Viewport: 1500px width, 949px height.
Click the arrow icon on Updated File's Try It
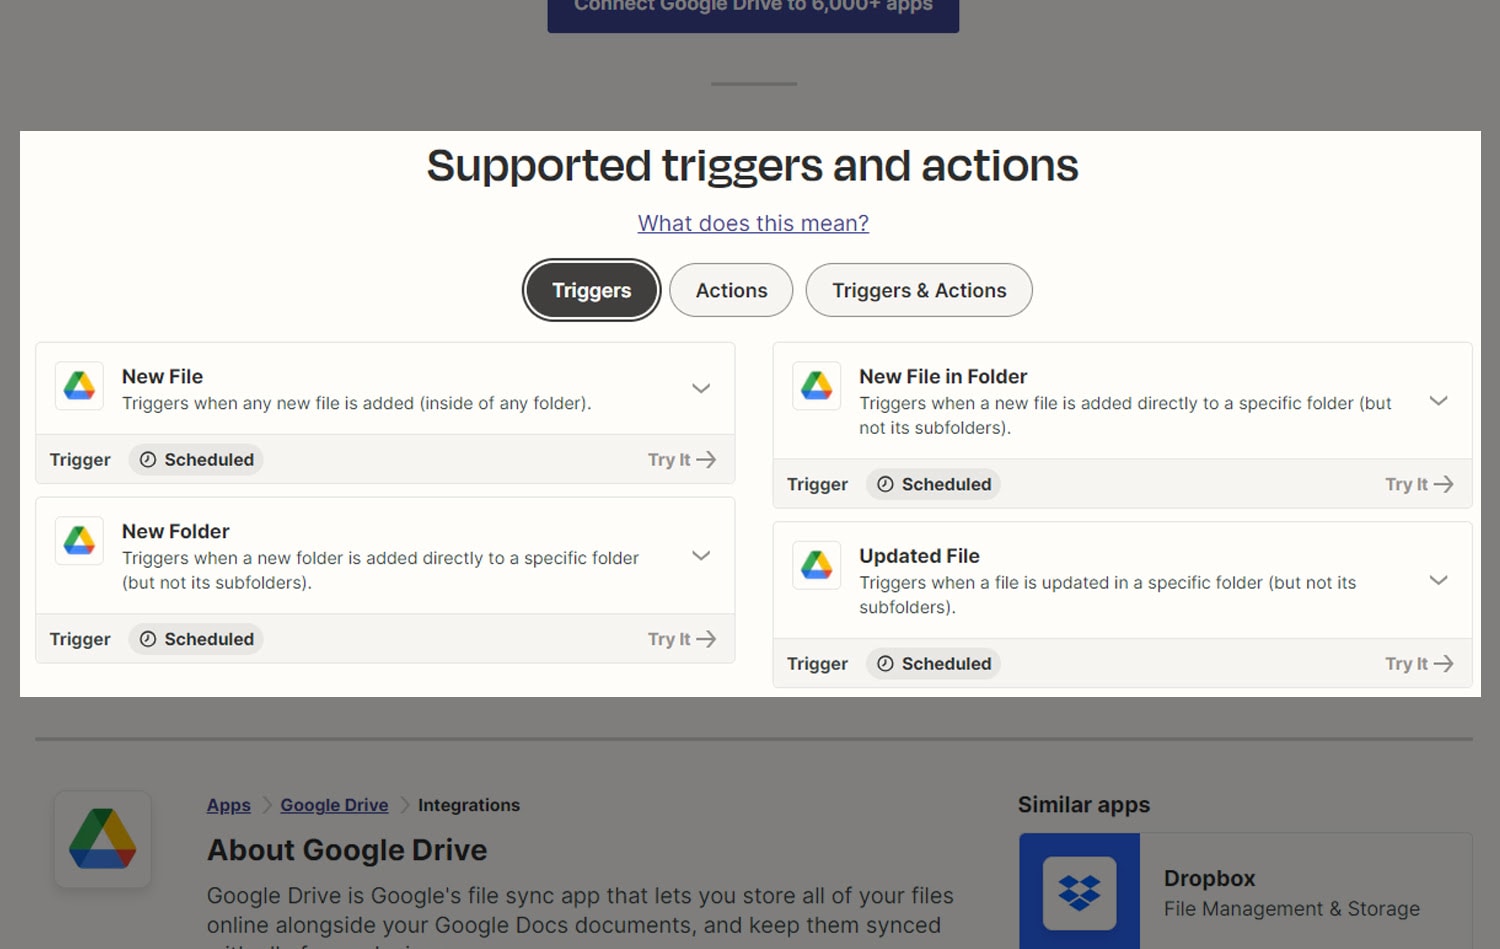[1444, 663]
